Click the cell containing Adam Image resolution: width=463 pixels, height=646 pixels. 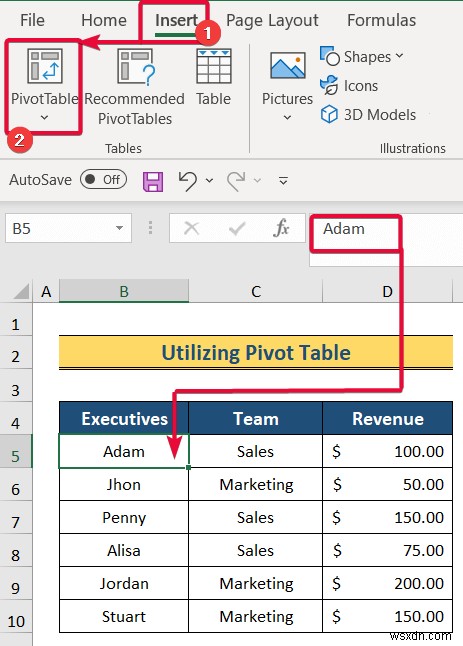pyautogui.click(x=124, y=451)
